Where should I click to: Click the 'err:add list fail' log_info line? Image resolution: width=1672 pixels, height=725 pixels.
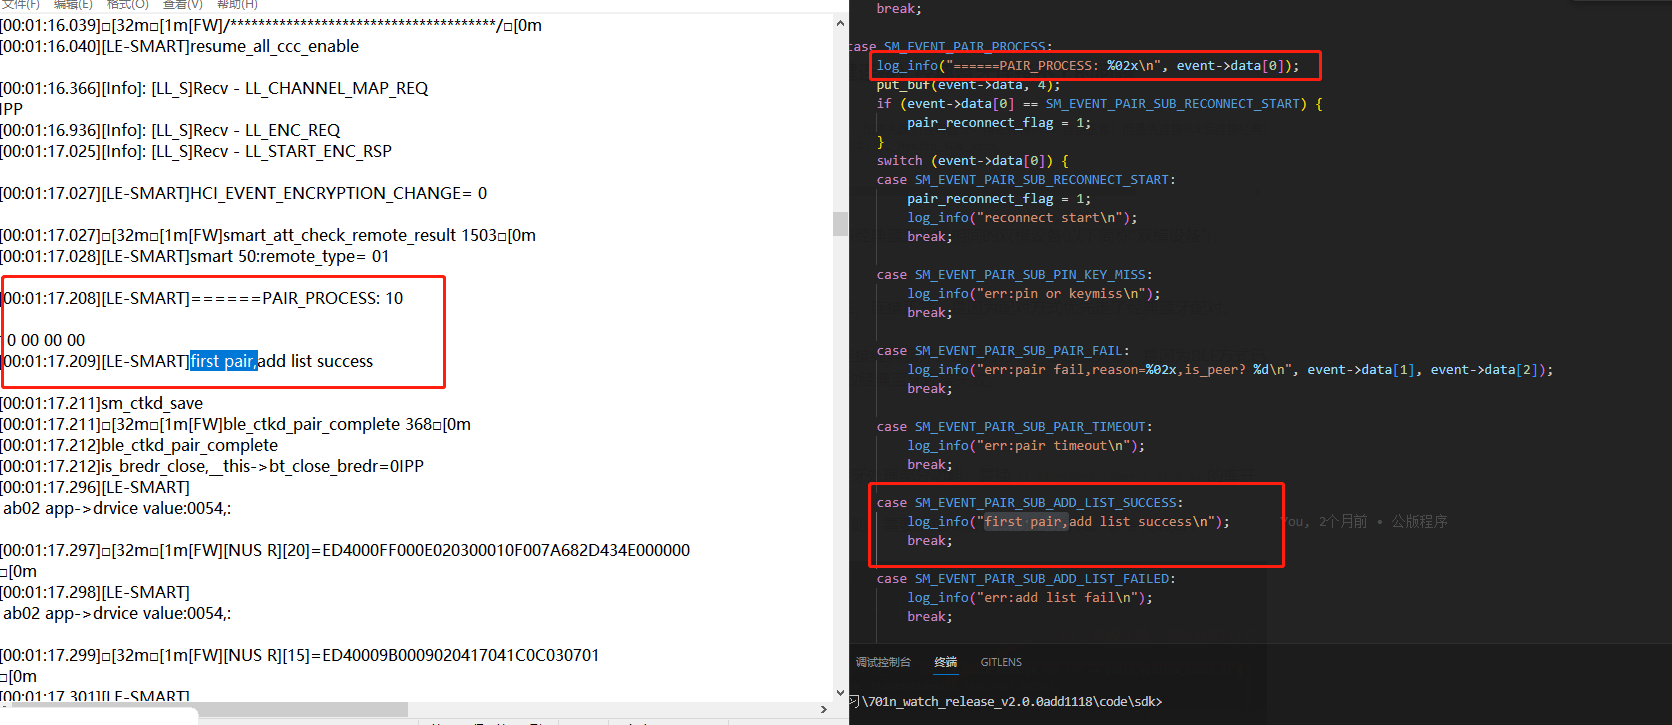pos(1030,597)
